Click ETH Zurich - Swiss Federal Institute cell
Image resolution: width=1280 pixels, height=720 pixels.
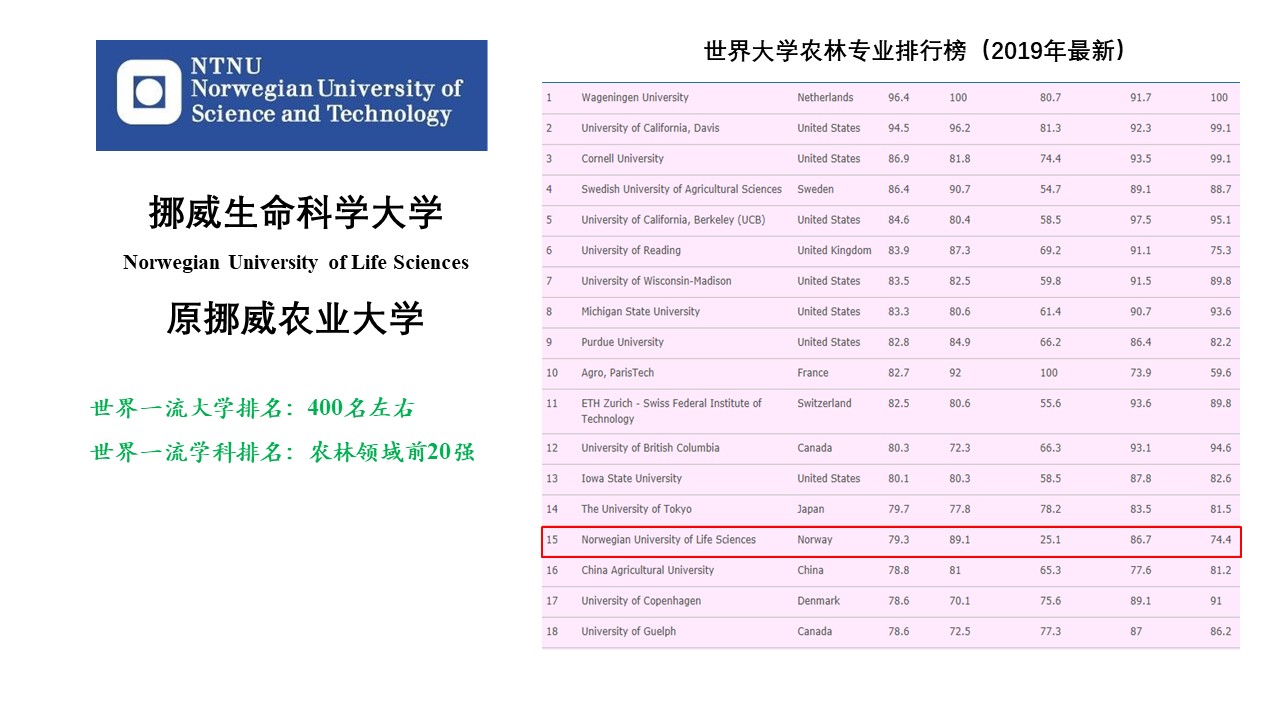(671, 411)
